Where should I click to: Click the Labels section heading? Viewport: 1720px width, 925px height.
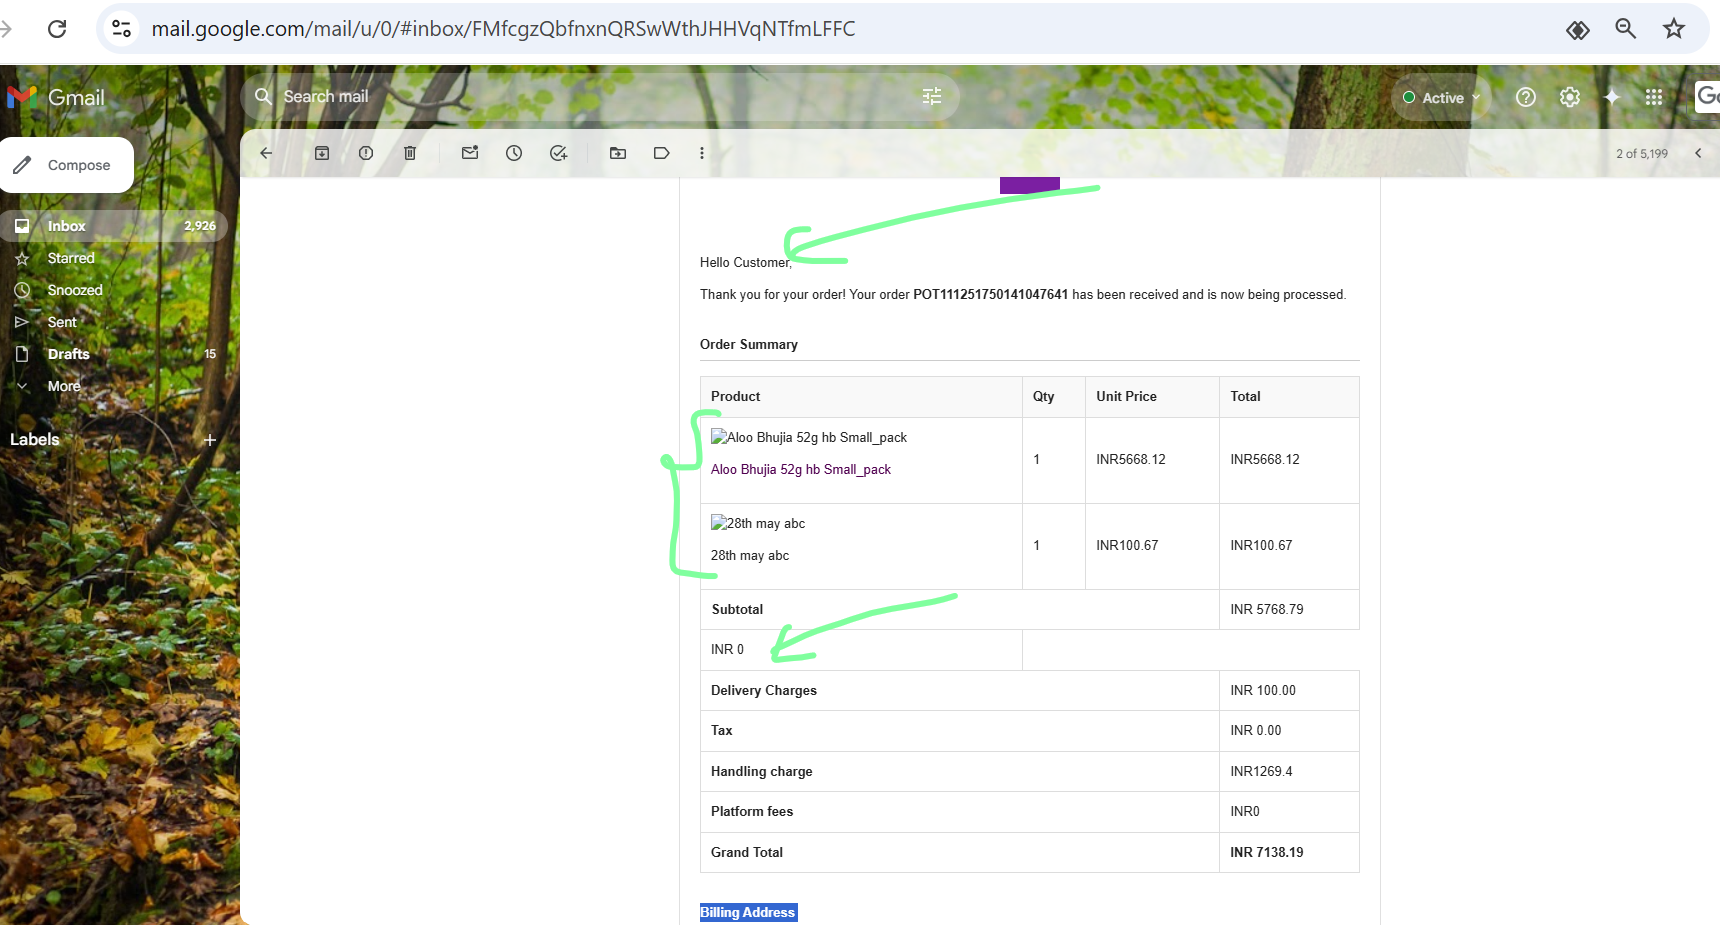click(35, 440)
